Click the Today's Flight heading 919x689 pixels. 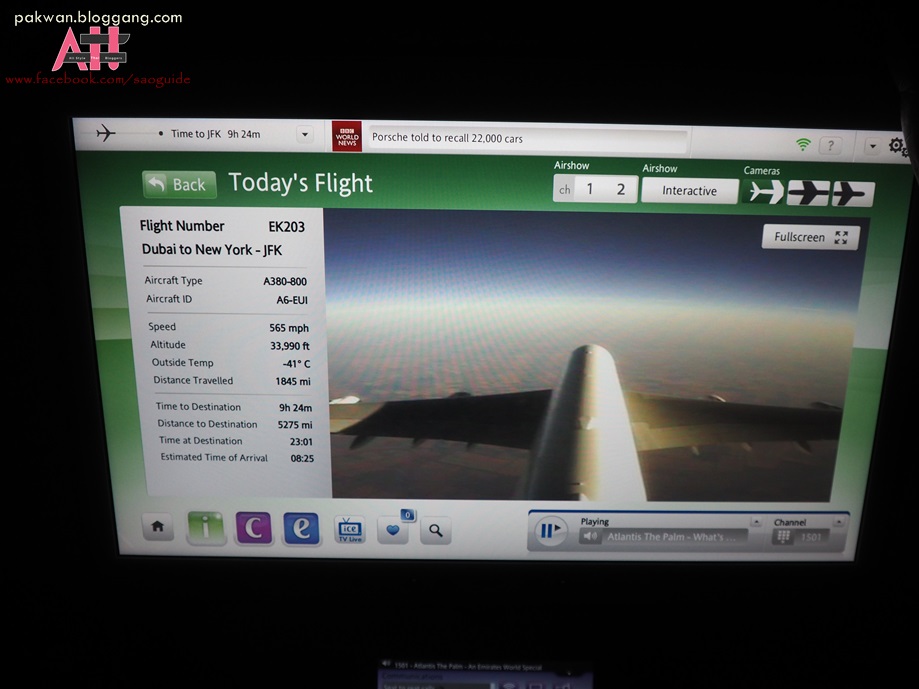click(x=300, y=183)
